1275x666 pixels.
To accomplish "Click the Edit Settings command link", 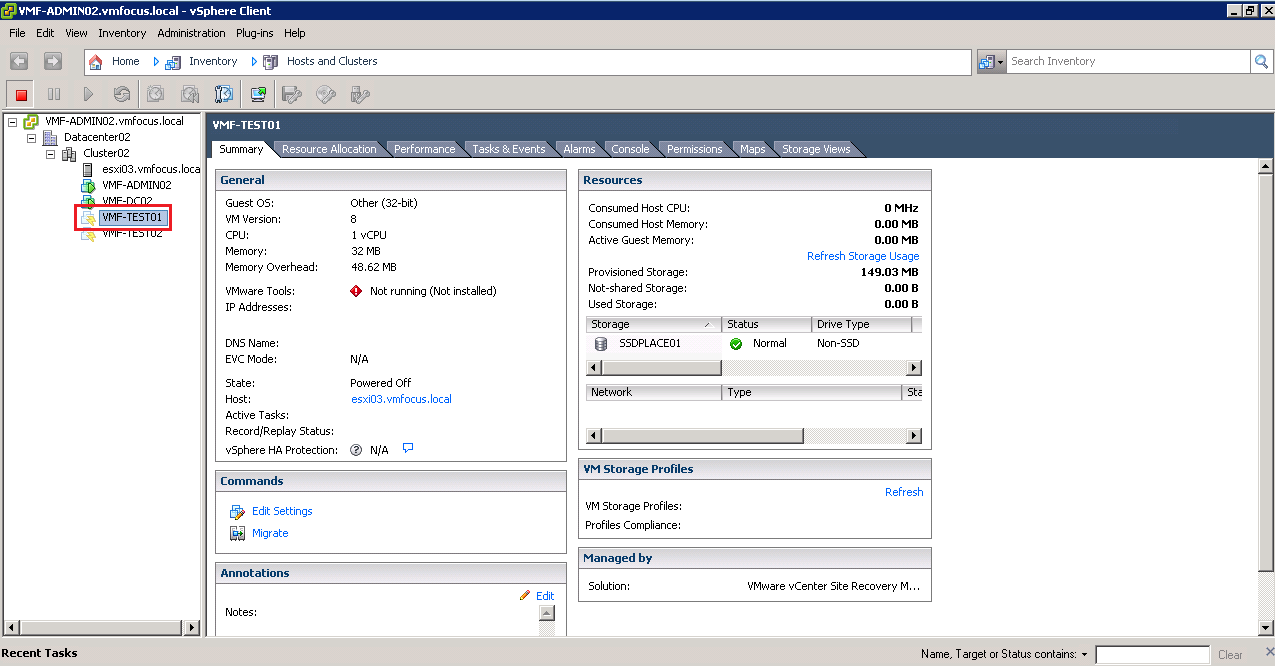I will point(282,511).
